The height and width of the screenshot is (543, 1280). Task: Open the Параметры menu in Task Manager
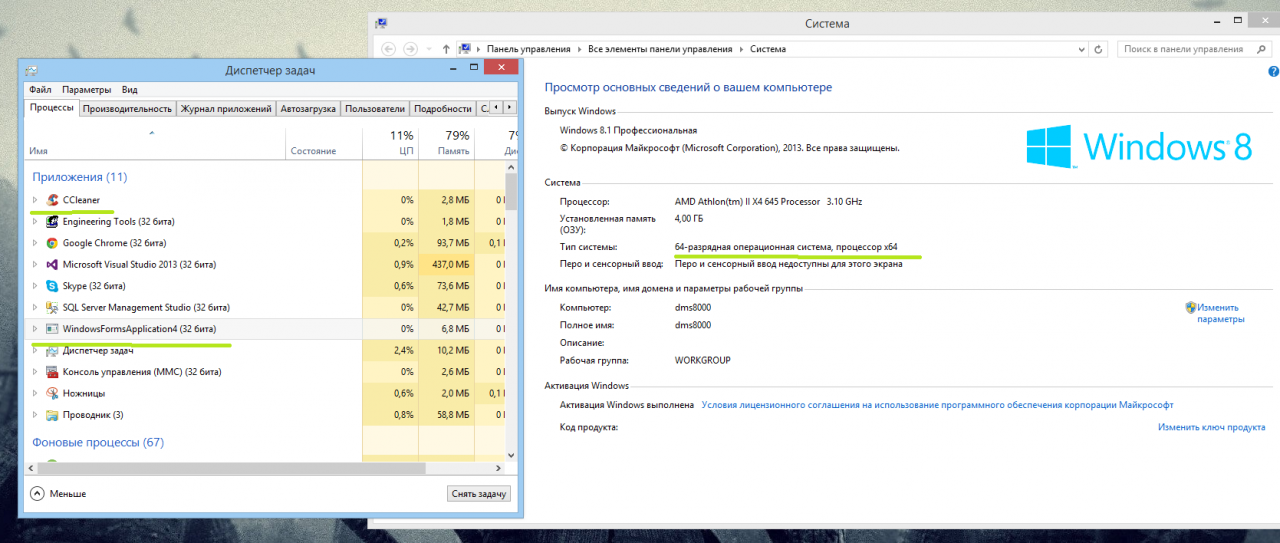click(86, 90)
